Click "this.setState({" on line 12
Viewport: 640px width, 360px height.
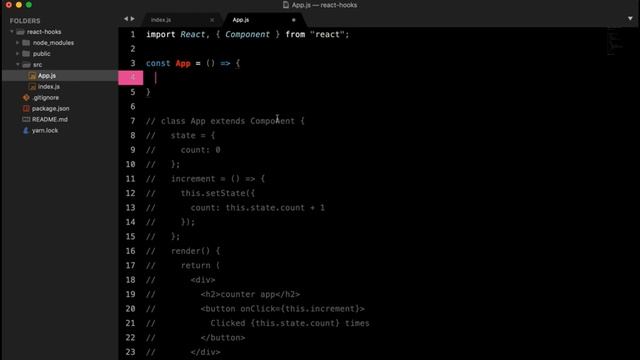[218, 193]
